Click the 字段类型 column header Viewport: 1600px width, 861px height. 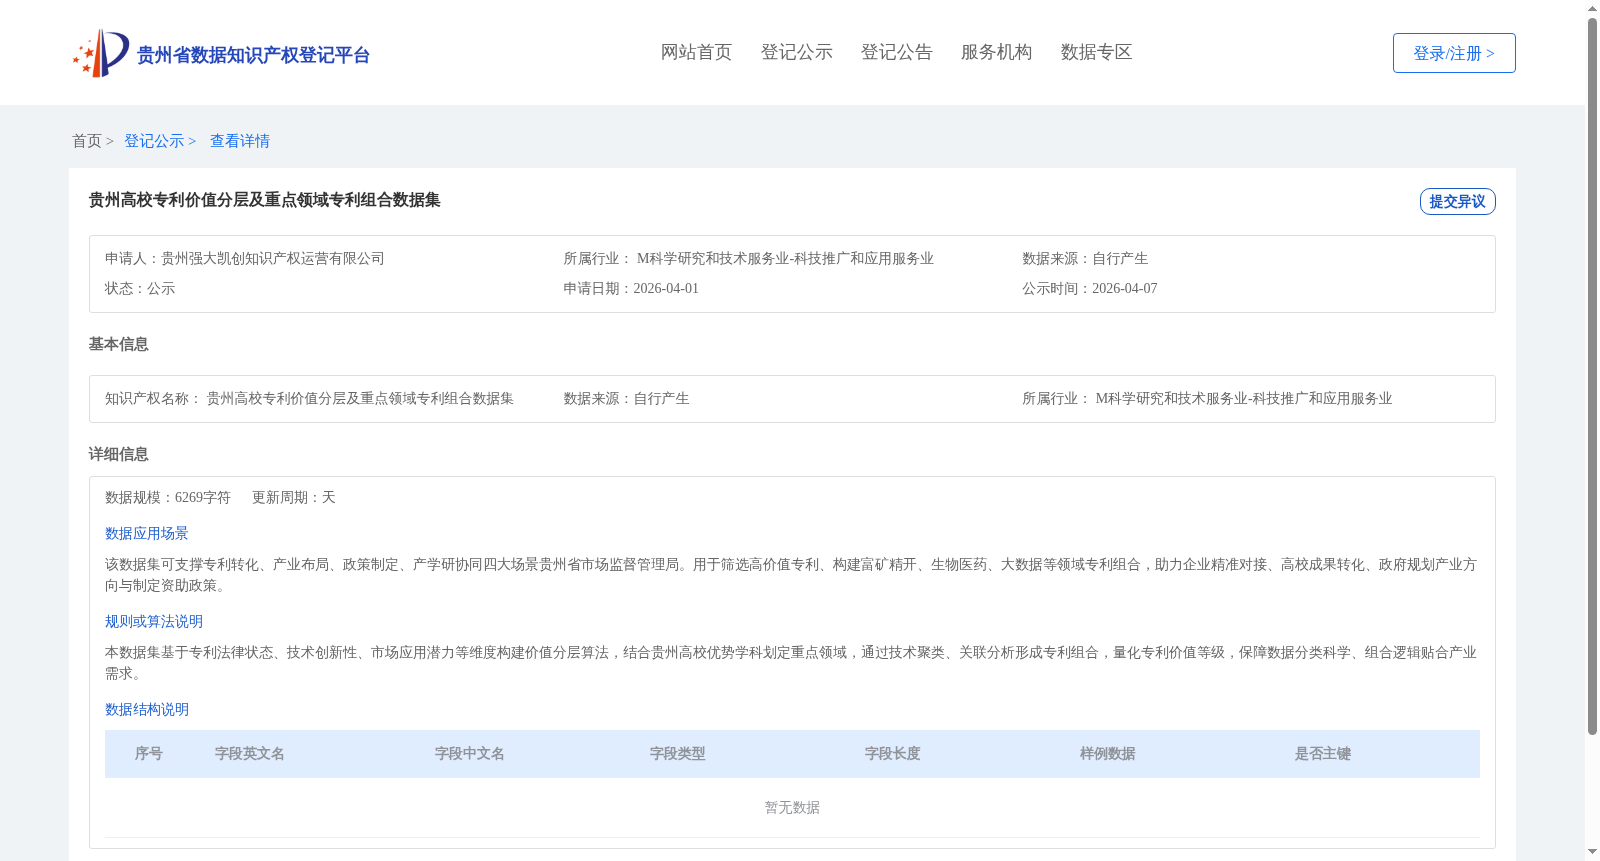pos(678,754)
